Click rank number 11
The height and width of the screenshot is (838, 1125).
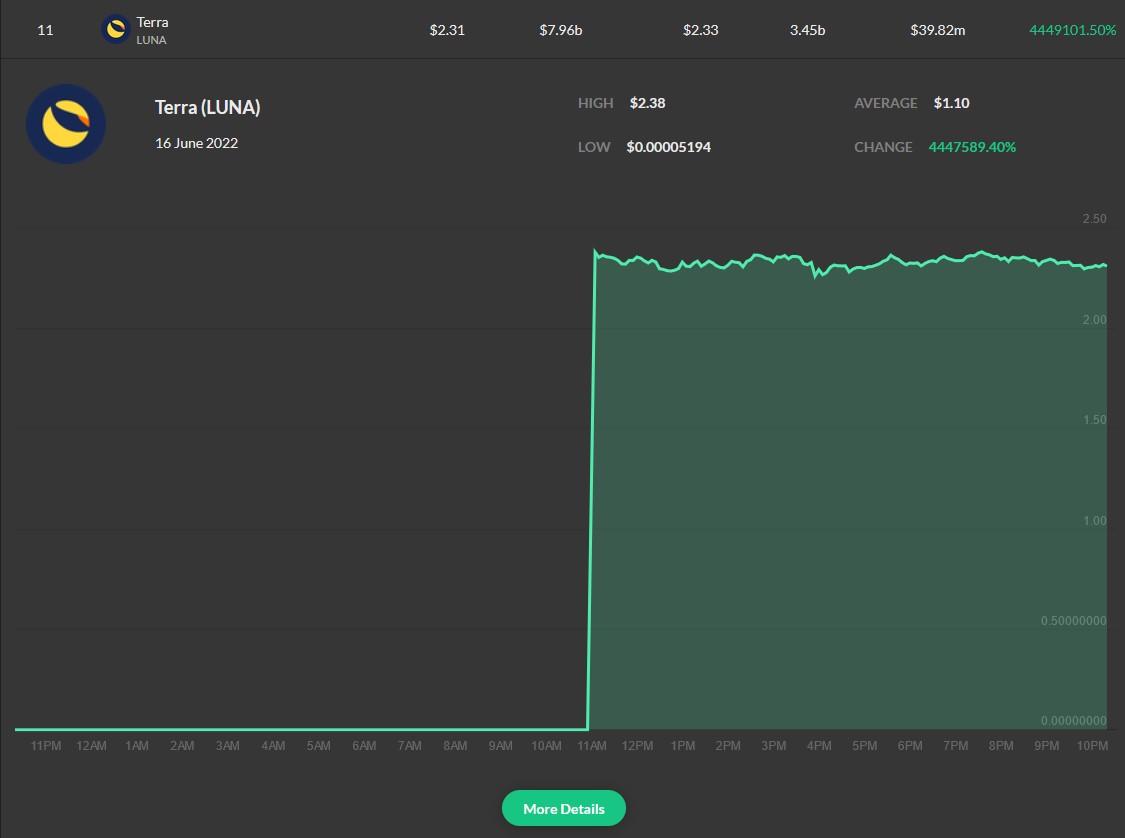pos(45,30)
